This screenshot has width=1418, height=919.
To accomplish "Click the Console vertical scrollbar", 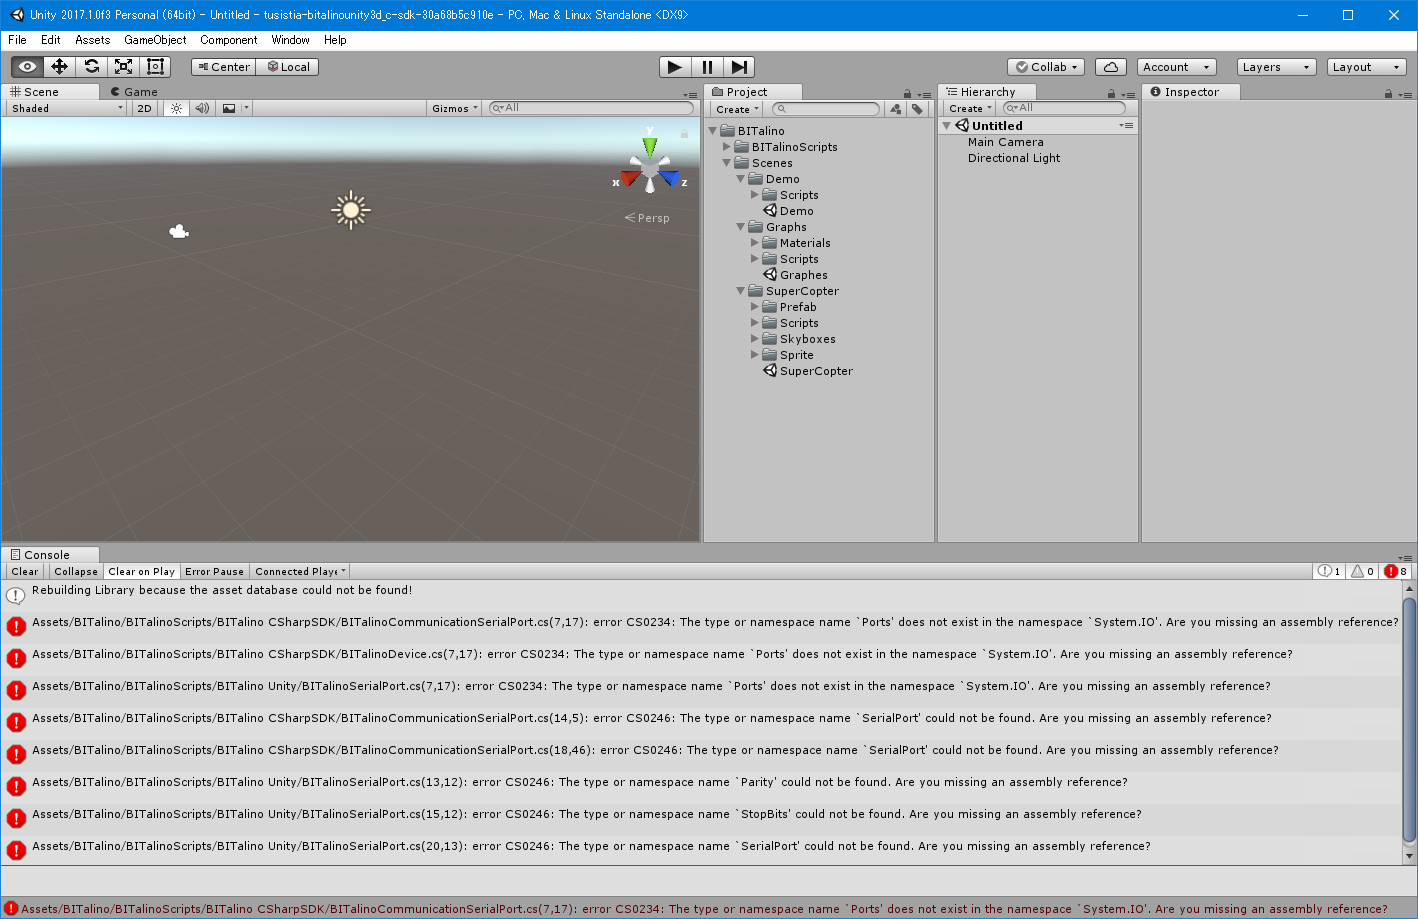I will [1410, 722].
